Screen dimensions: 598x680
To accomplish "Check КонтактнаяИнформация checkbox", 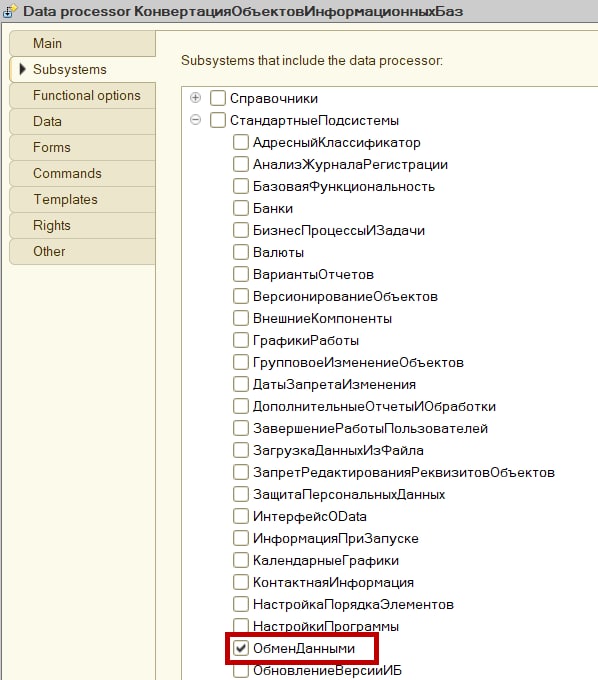I will [241, 582].
